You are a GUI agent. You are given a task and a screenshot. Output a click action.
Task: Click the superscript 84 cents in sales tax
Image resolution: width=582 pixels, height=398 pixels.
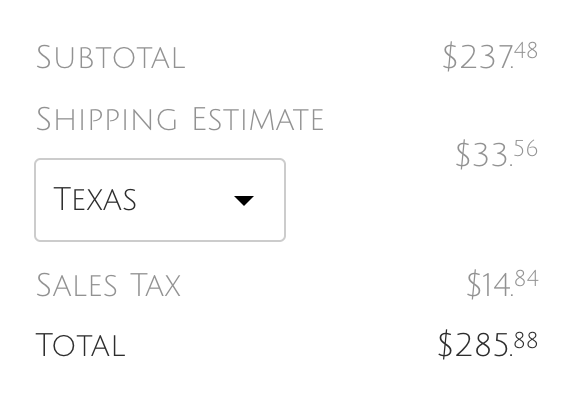click(527, 278)
